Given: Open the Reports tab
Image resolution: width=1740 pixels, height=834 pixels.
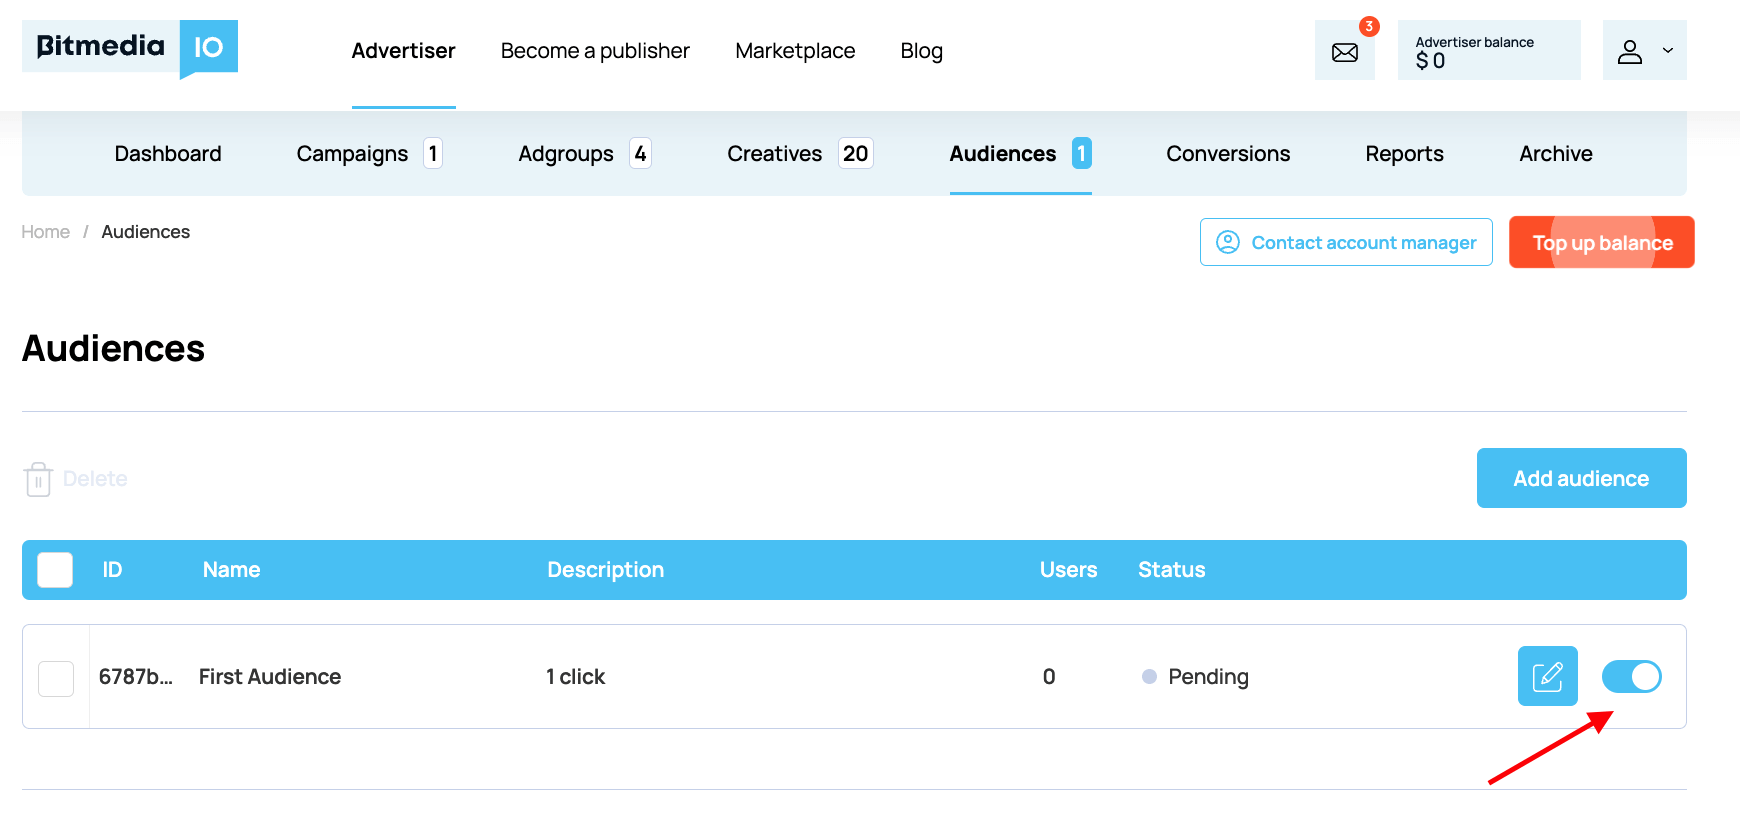Looking at the screenshot, I should coord(1404,154).
